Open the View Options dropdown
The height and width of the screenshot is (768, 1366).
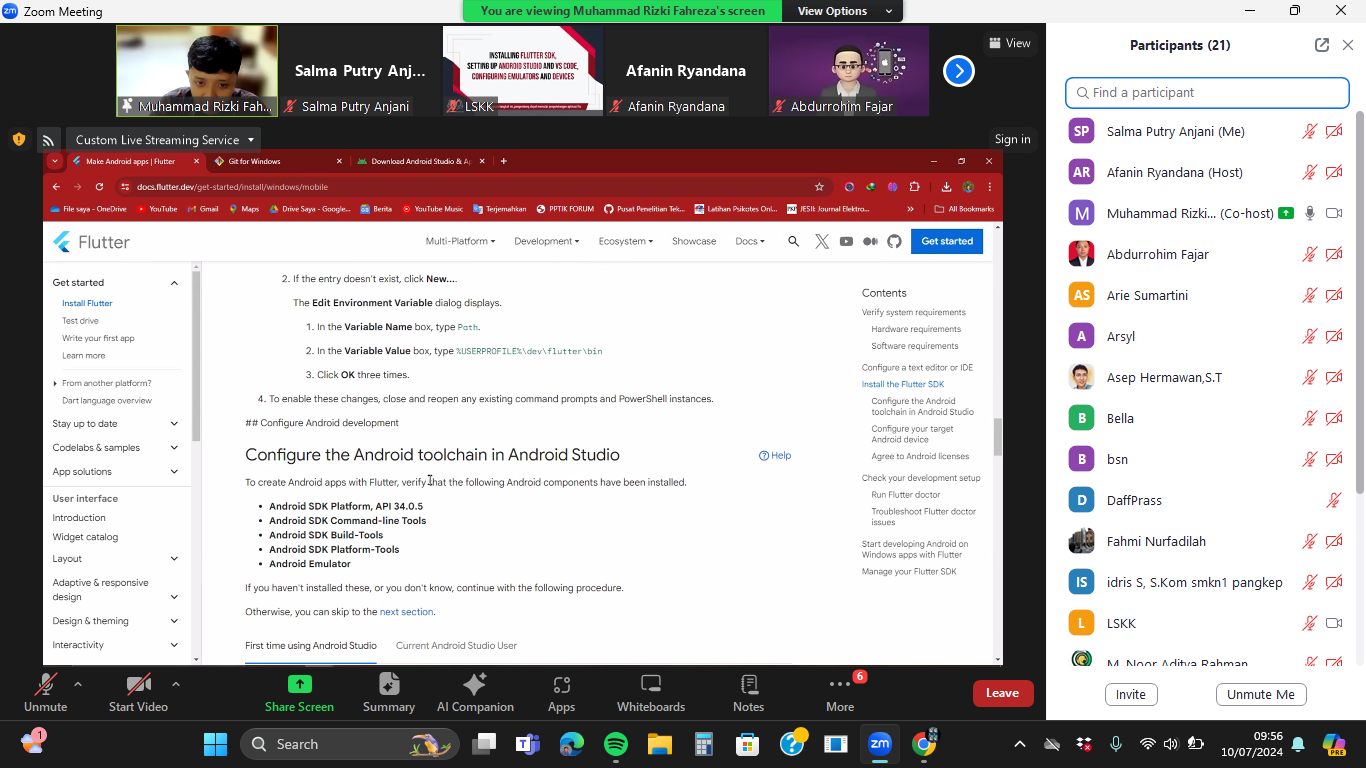point(845,11)
